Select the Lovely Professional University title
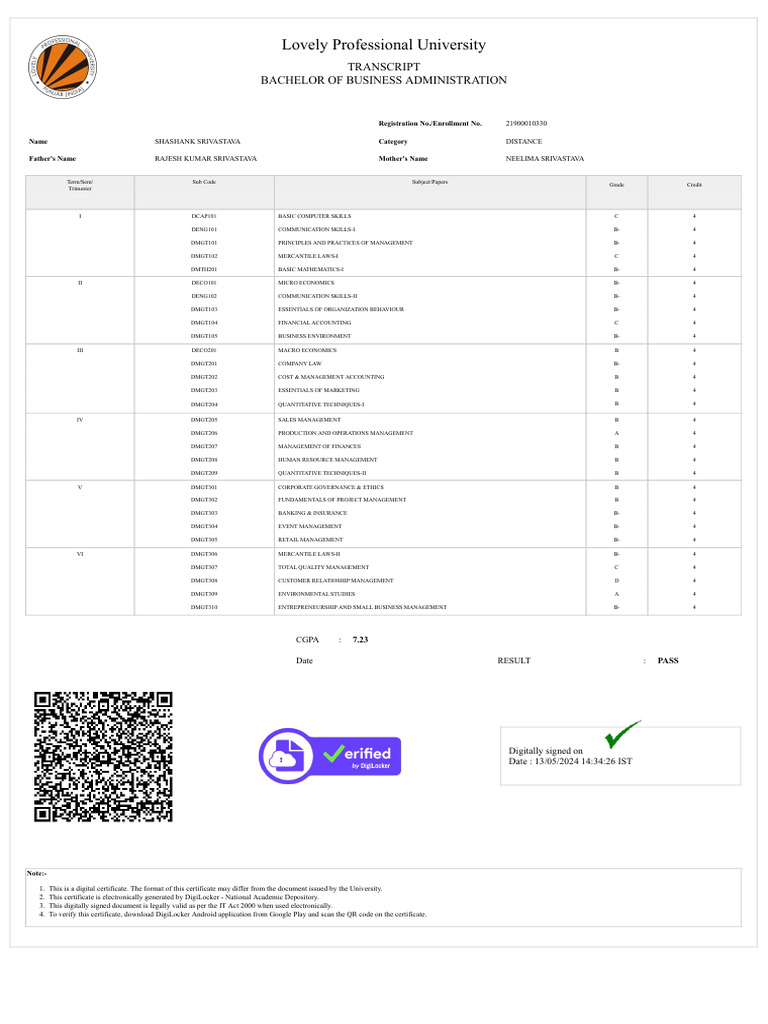 384,45
